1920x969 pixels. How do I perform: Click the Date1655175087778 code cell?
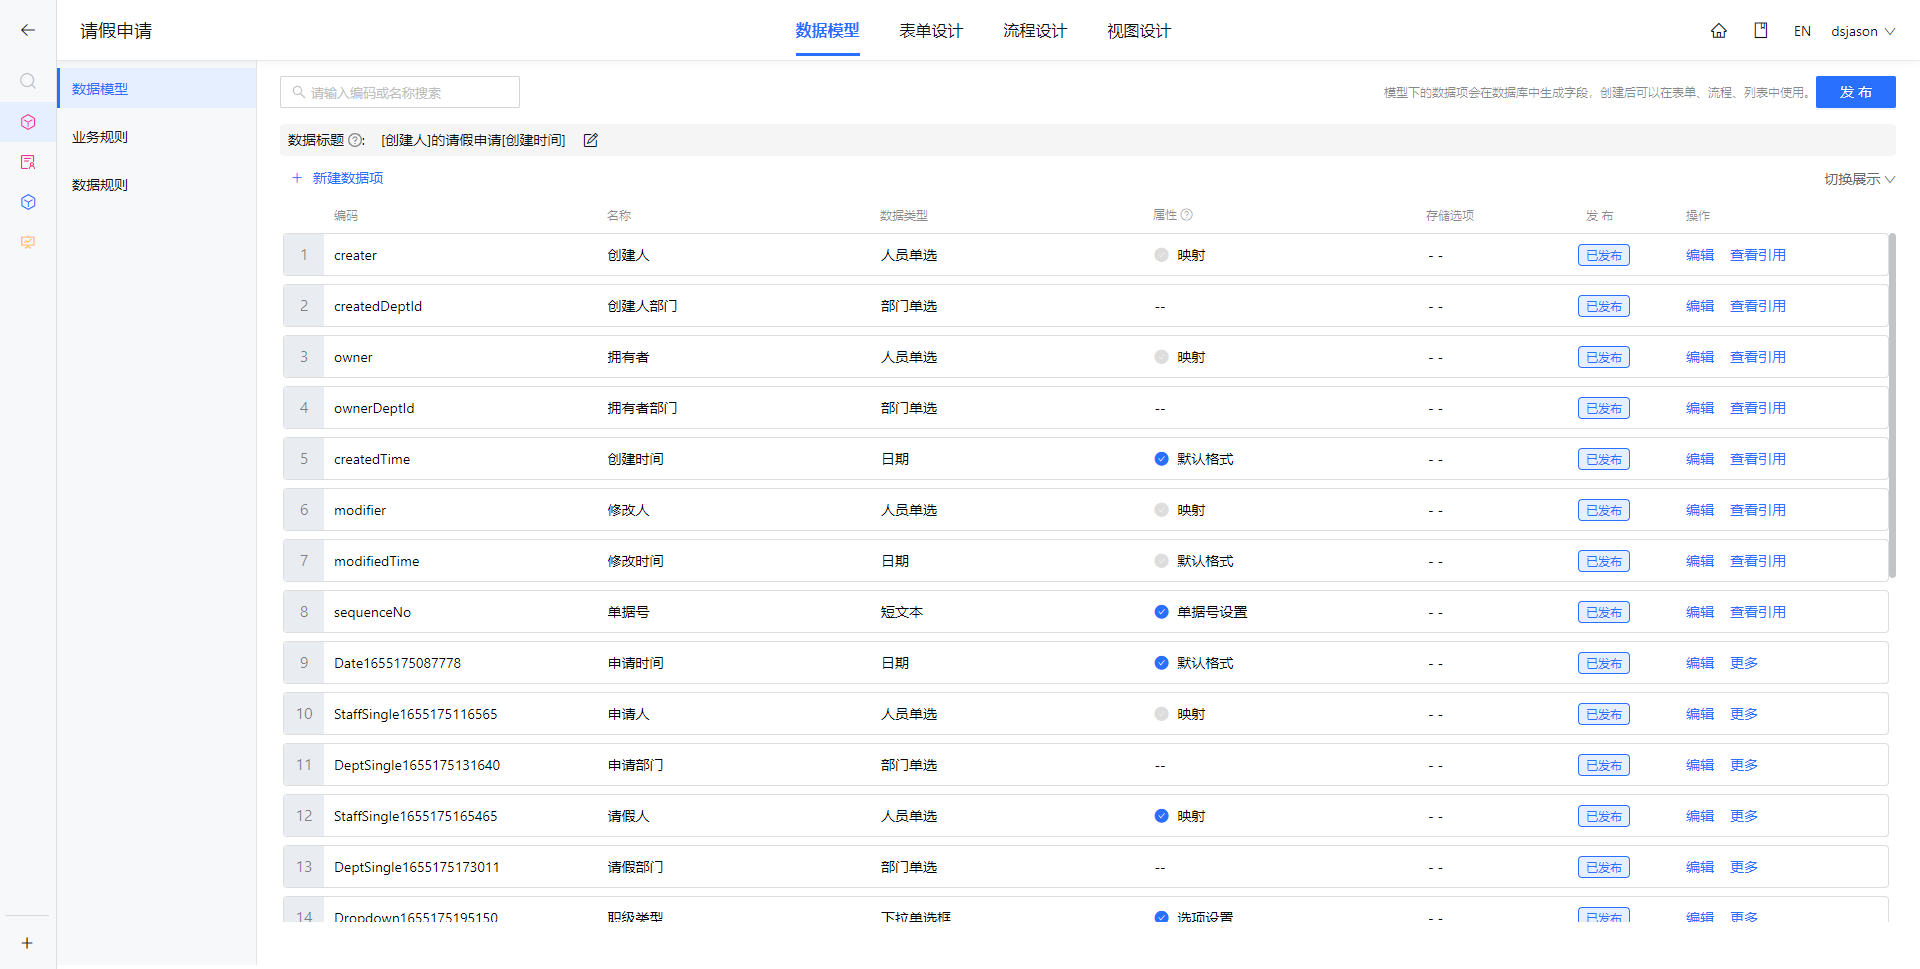(x=397, y=663)
